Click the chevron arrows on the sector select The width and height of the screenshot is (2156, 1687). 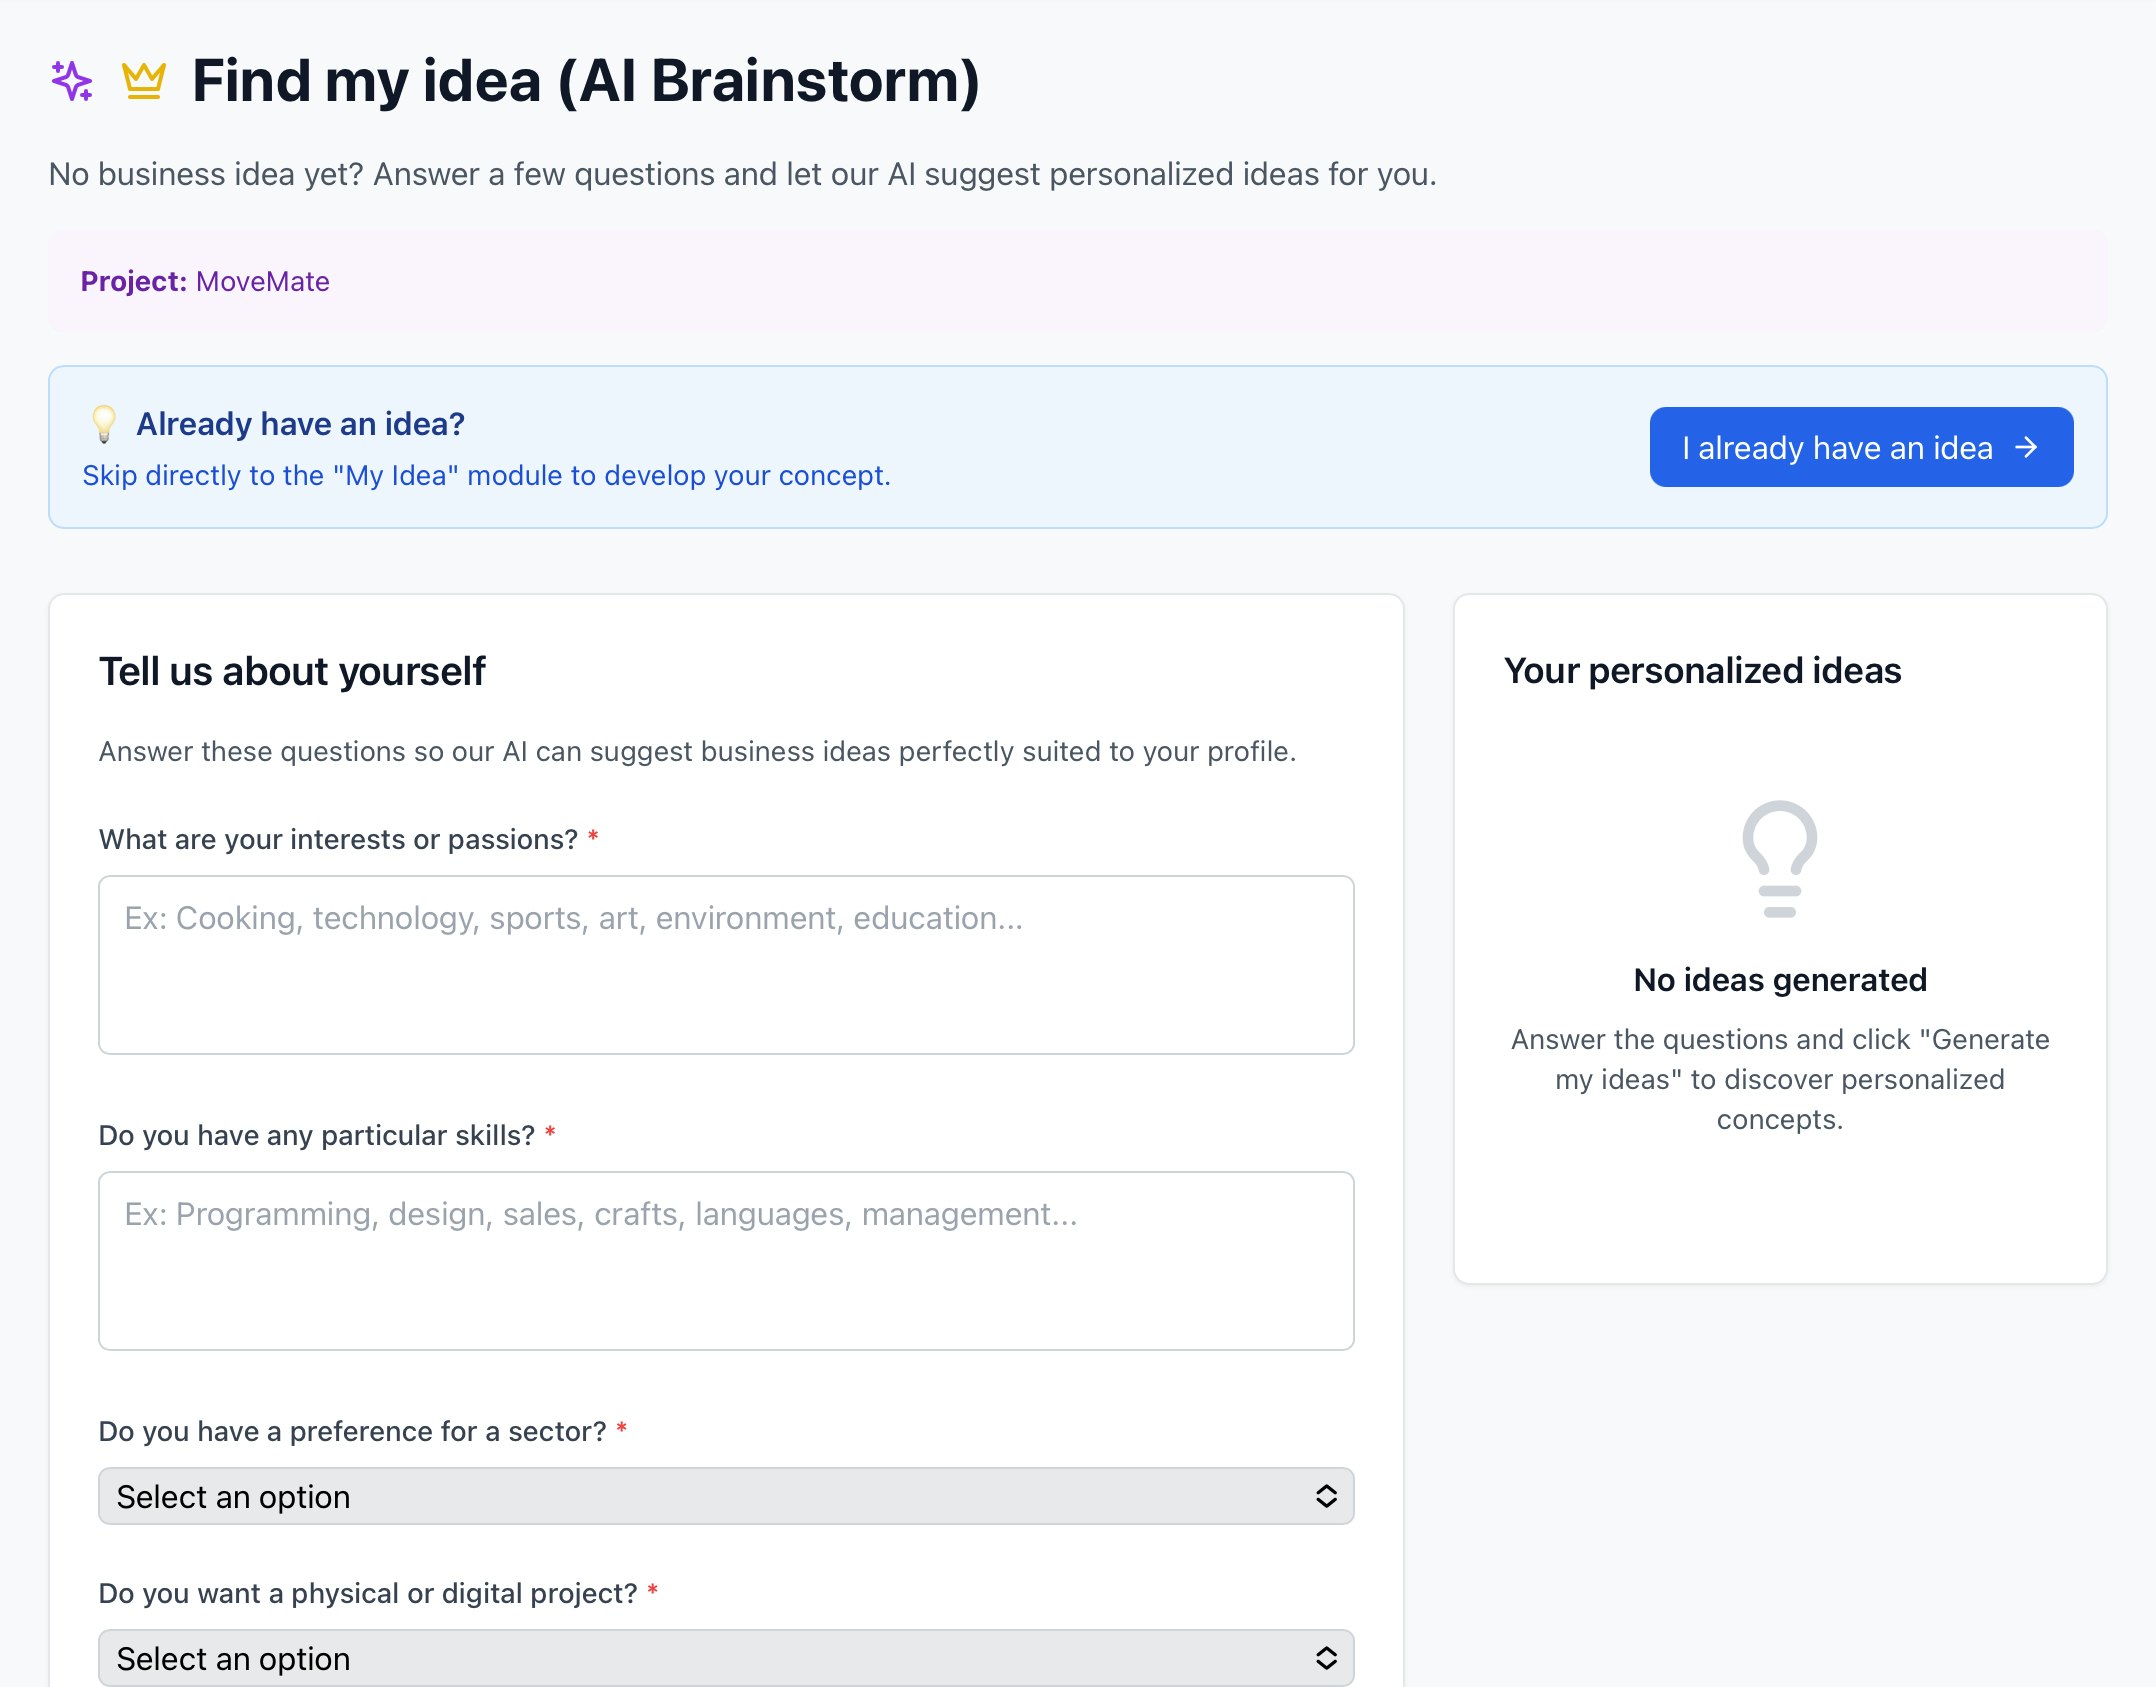[1326, 1496]
